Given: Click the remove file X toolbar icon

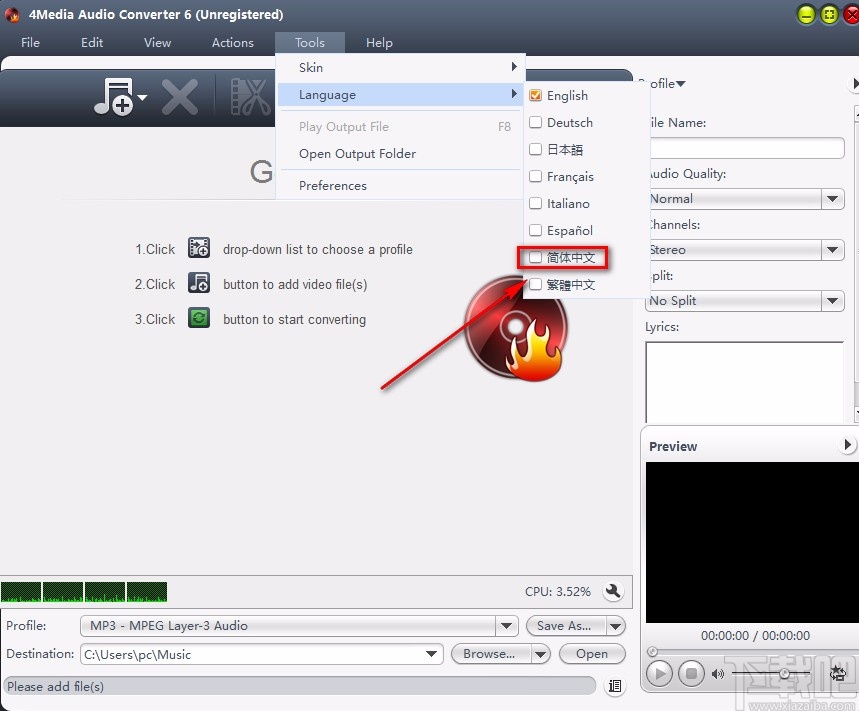Looking at the screenshot, I should pos(180,97).
